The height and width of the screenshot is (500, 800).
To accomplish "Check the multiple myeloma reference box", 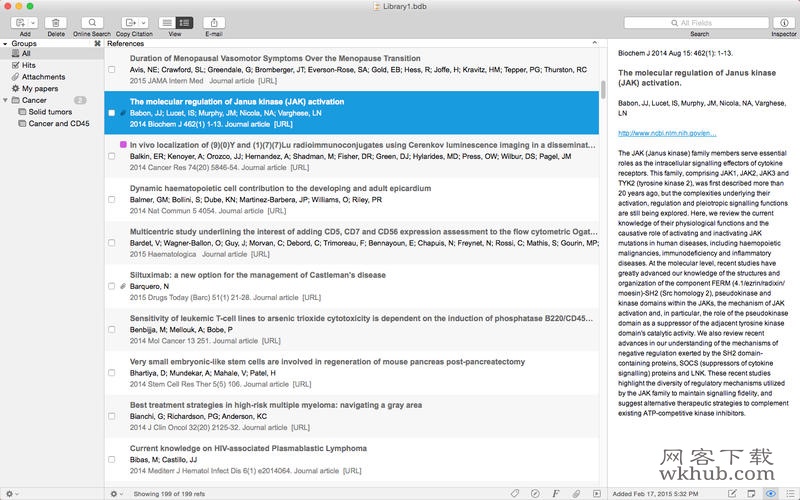I will pos(112,416).
